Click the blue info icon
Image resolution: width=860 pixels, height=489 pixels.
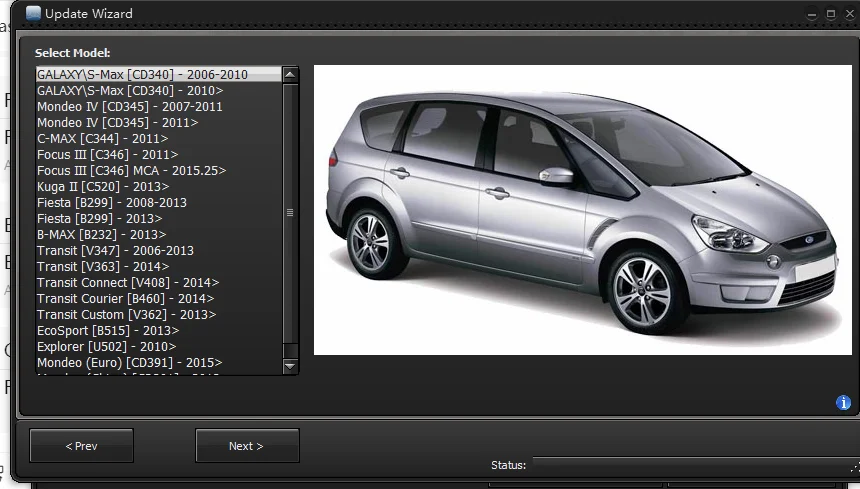tap(843, 403)
